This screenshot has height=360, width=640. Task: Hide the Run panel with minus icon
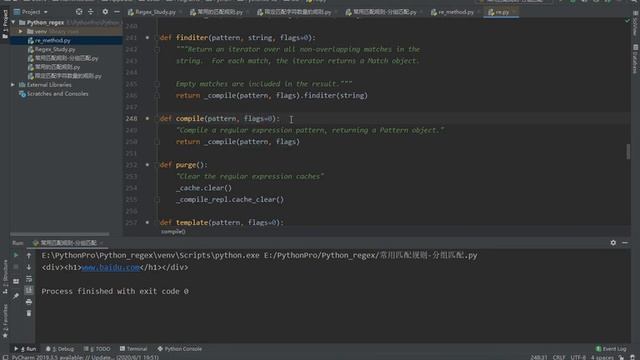click(x=625, y=243)
